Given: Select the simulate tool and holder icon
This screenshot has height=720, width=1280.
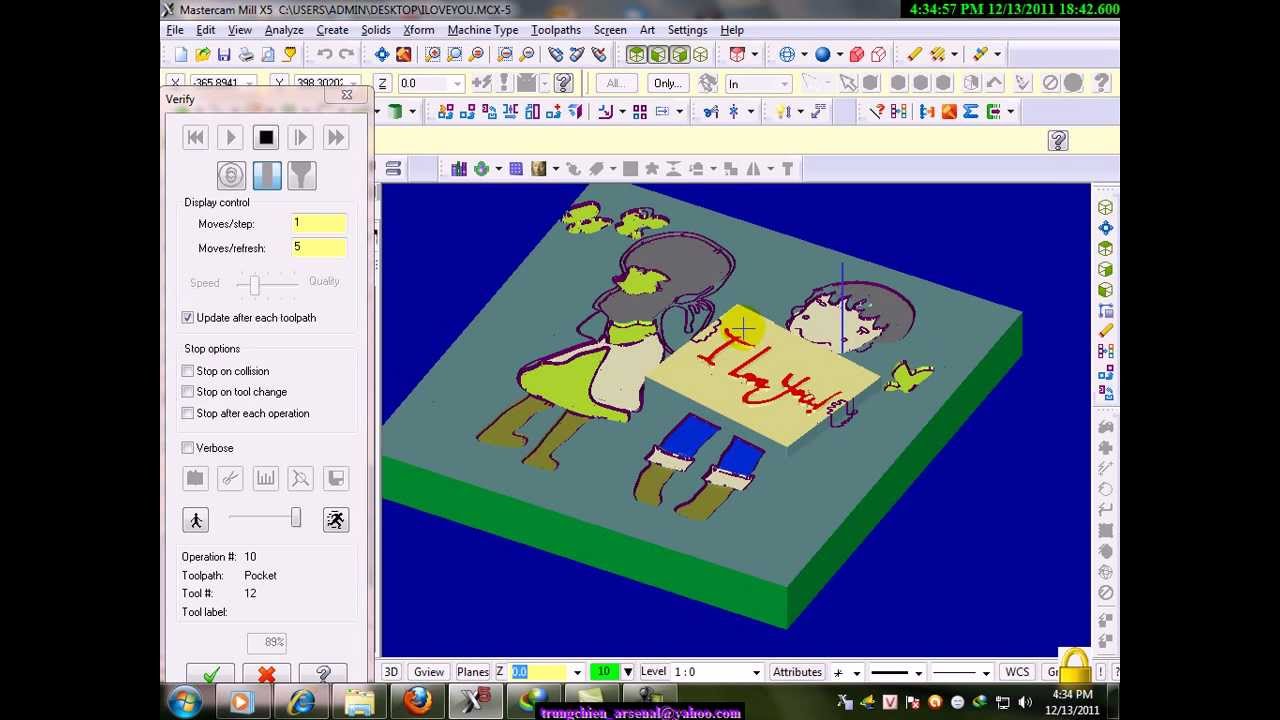Looking at the screenshot, I should coord(302,176).
